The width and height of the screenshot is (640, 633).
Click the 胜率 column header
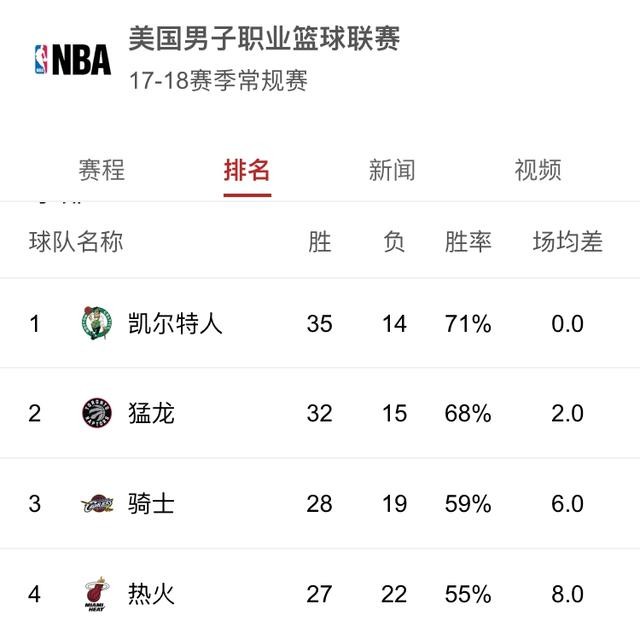[468, 242]
